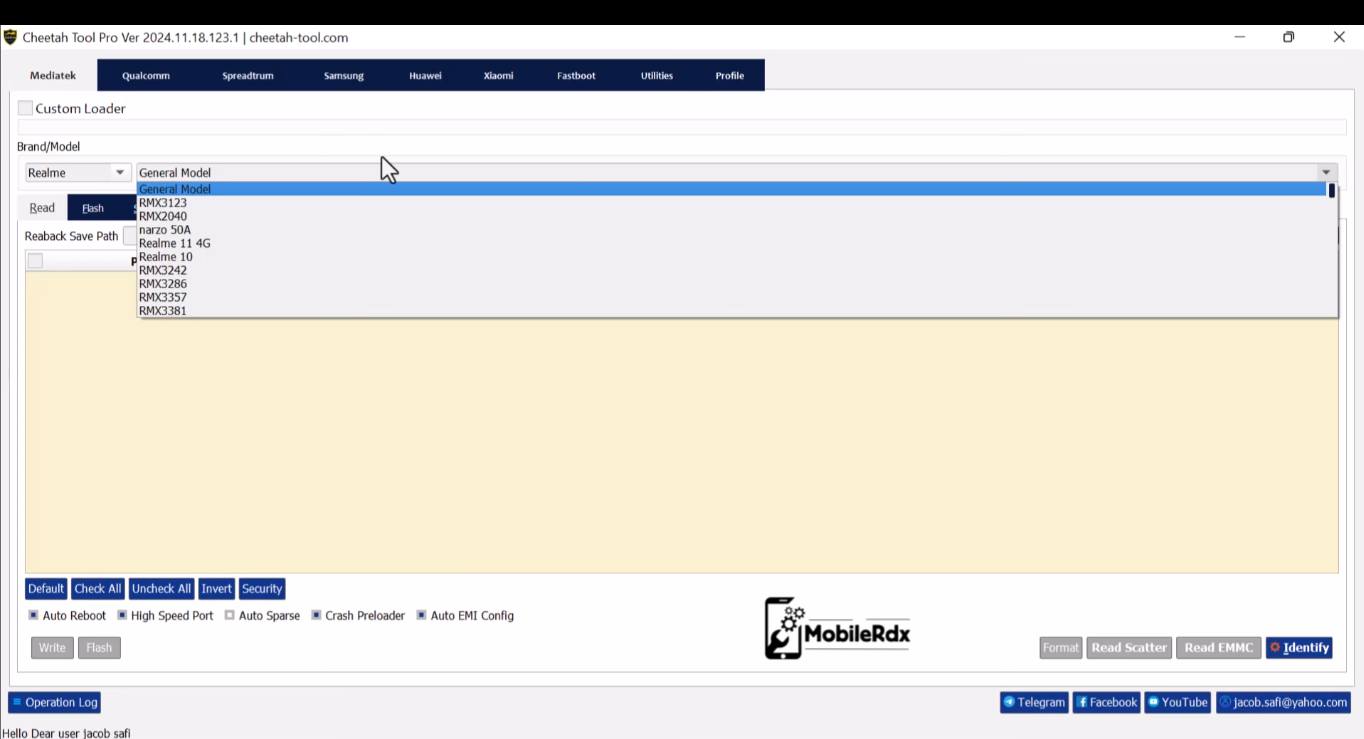Viewport: 1364px width, 739px height.
Task: Click the Security button
Action: coord(262,588)
